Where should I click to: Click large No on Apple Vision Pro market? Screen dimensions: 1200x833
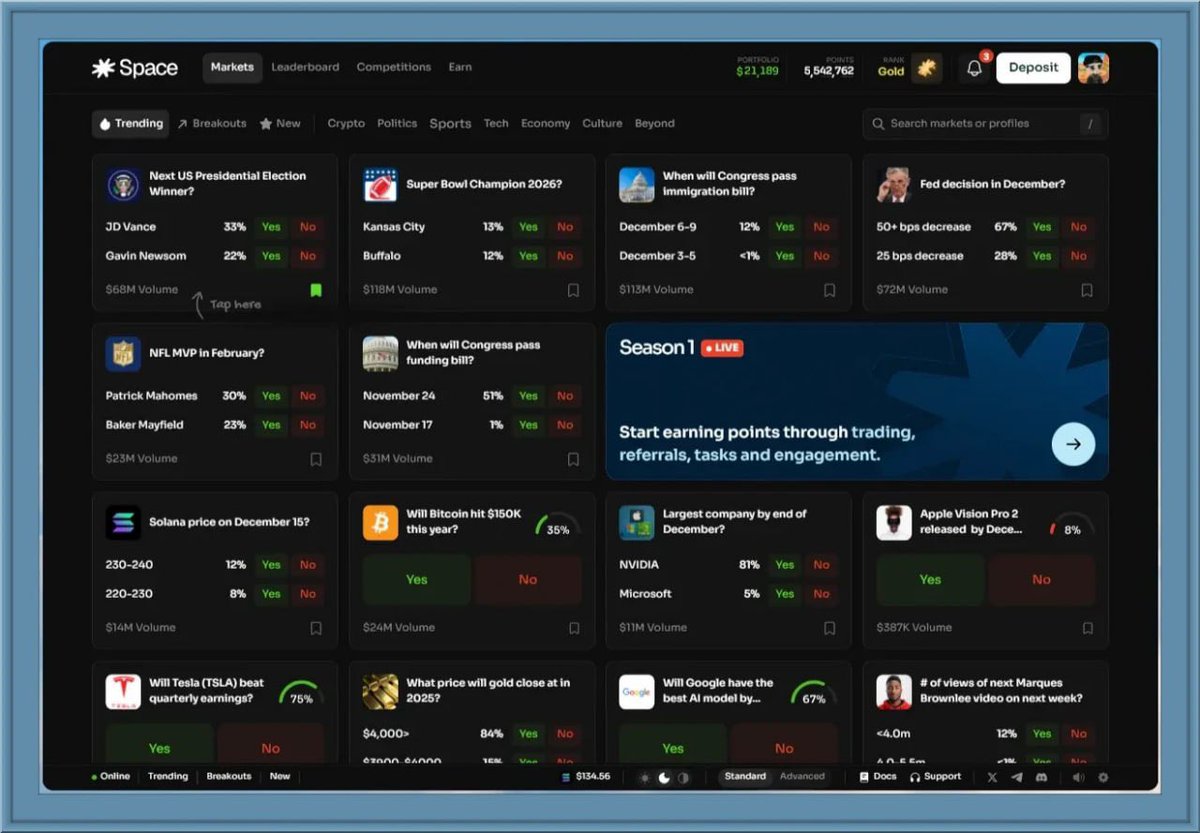point(1041,579)
